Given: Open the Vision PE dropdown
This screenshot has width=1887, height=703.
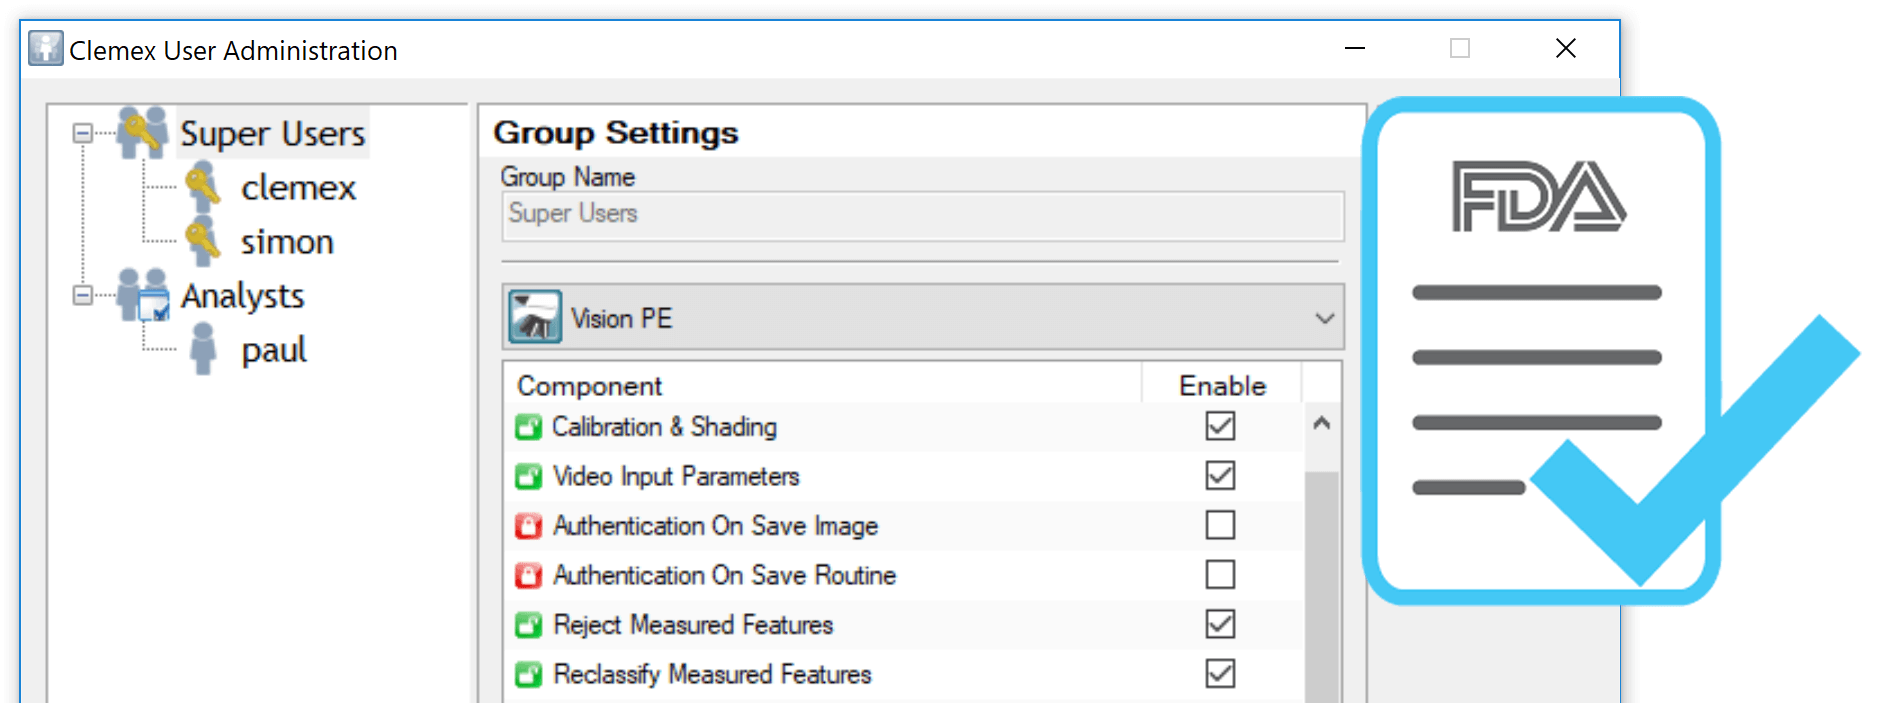Looking at the screenshot, I should (x=1324, y=318).
